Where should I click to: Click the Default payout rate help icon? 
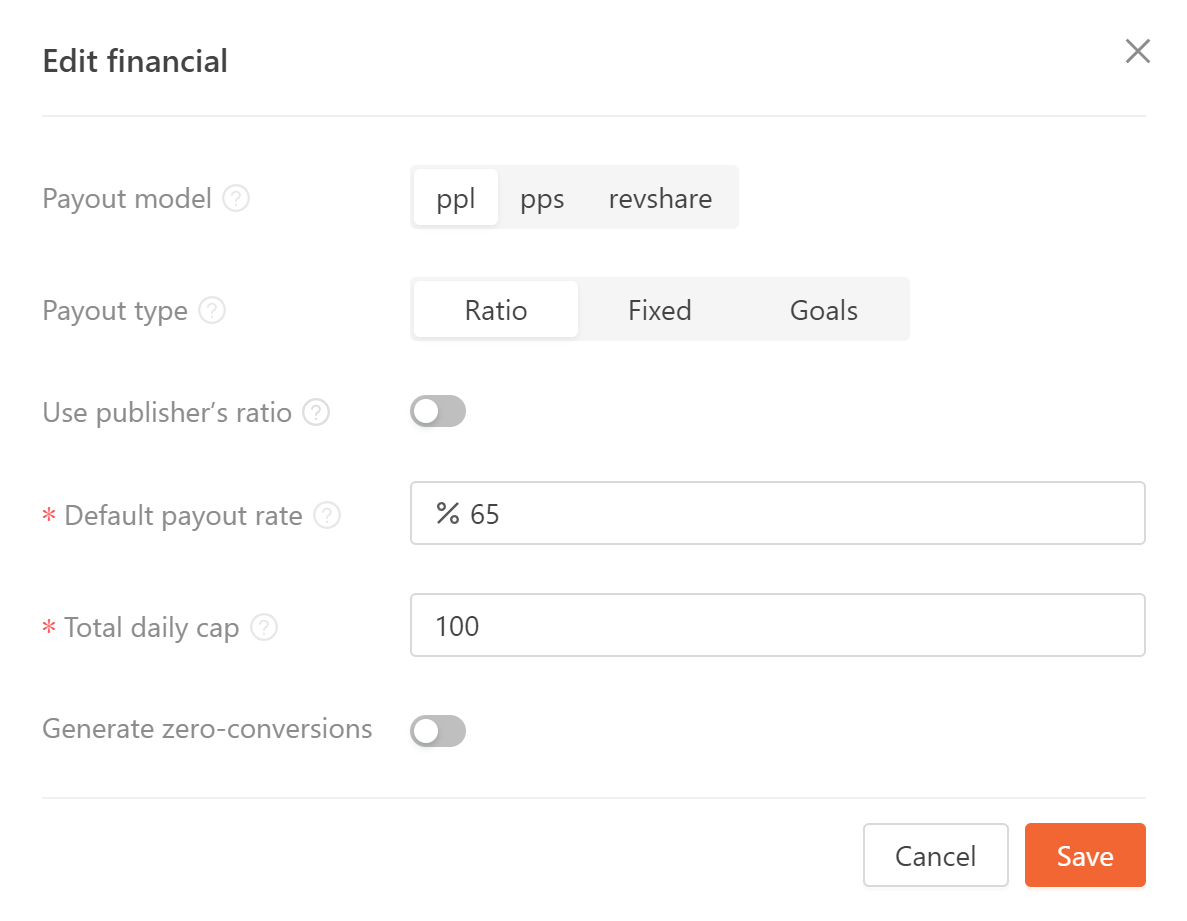point(328,515)
